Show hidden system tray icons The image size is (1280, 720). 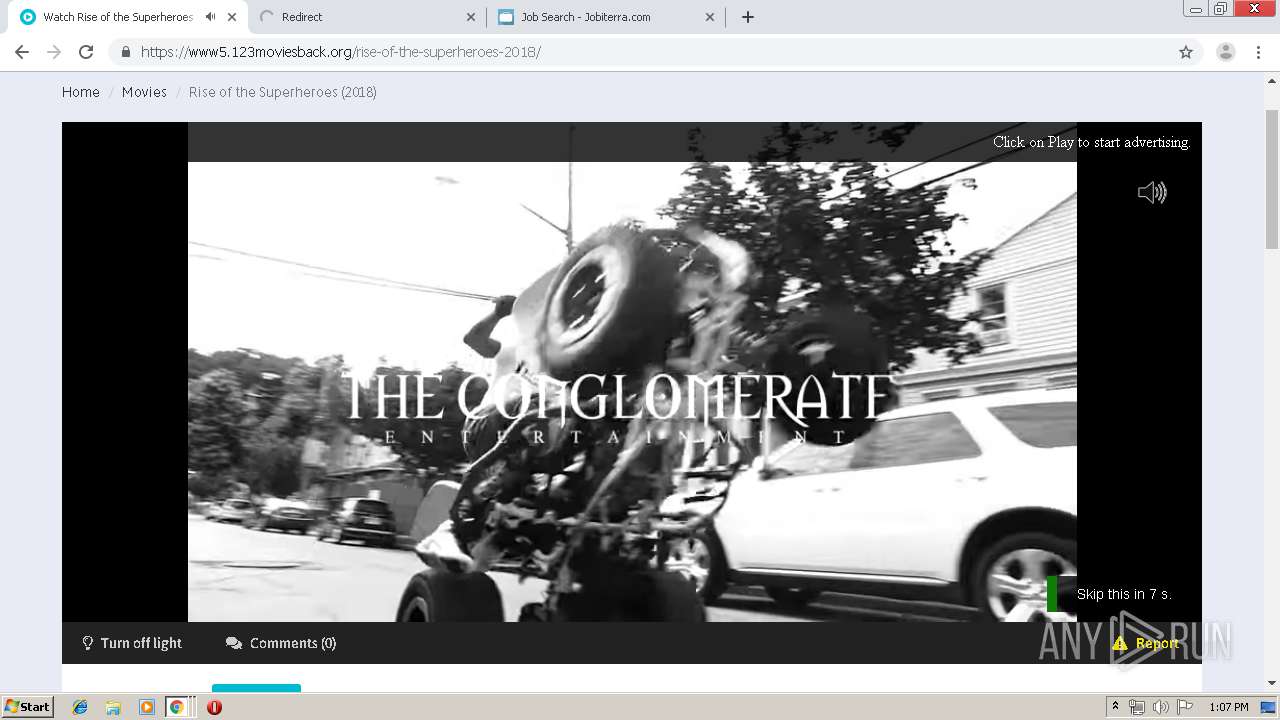(1115, 707)
